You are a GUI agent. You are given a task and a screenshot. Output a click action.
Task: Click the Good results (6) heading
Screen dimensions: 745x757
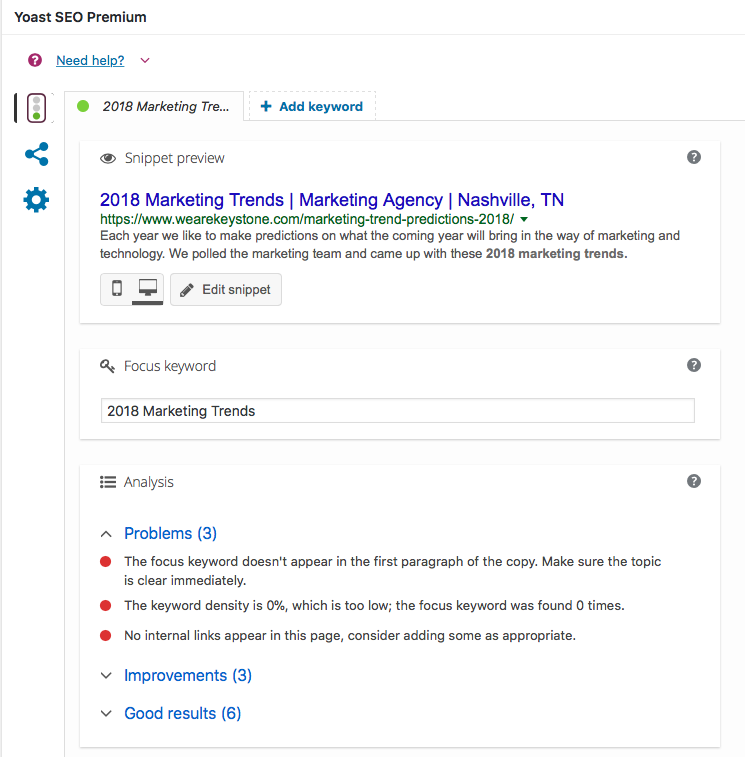(183, 714)
